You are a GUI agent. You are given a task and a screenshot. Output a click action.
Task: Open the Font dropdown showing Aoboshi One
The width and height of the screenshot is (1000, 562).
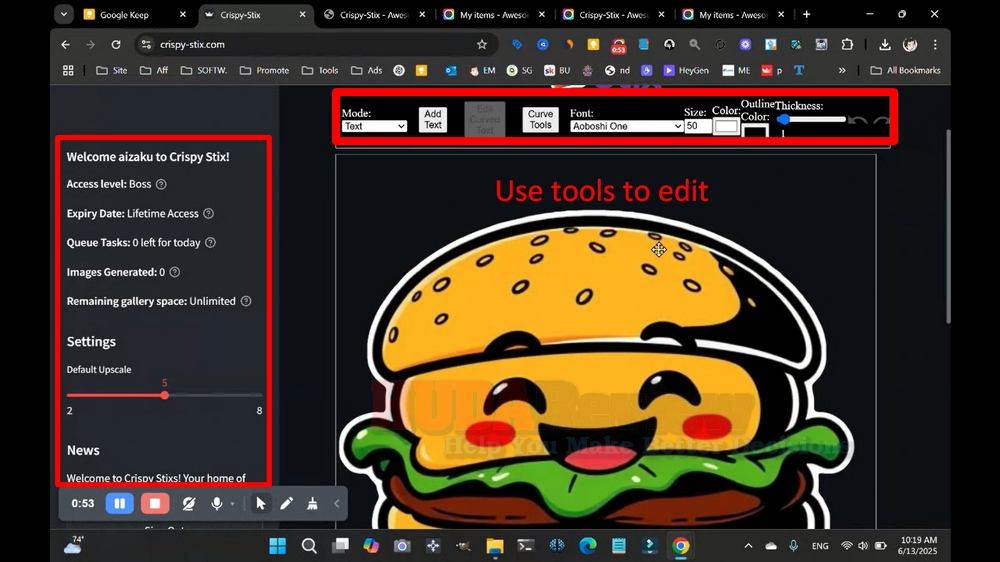(626, 126)
